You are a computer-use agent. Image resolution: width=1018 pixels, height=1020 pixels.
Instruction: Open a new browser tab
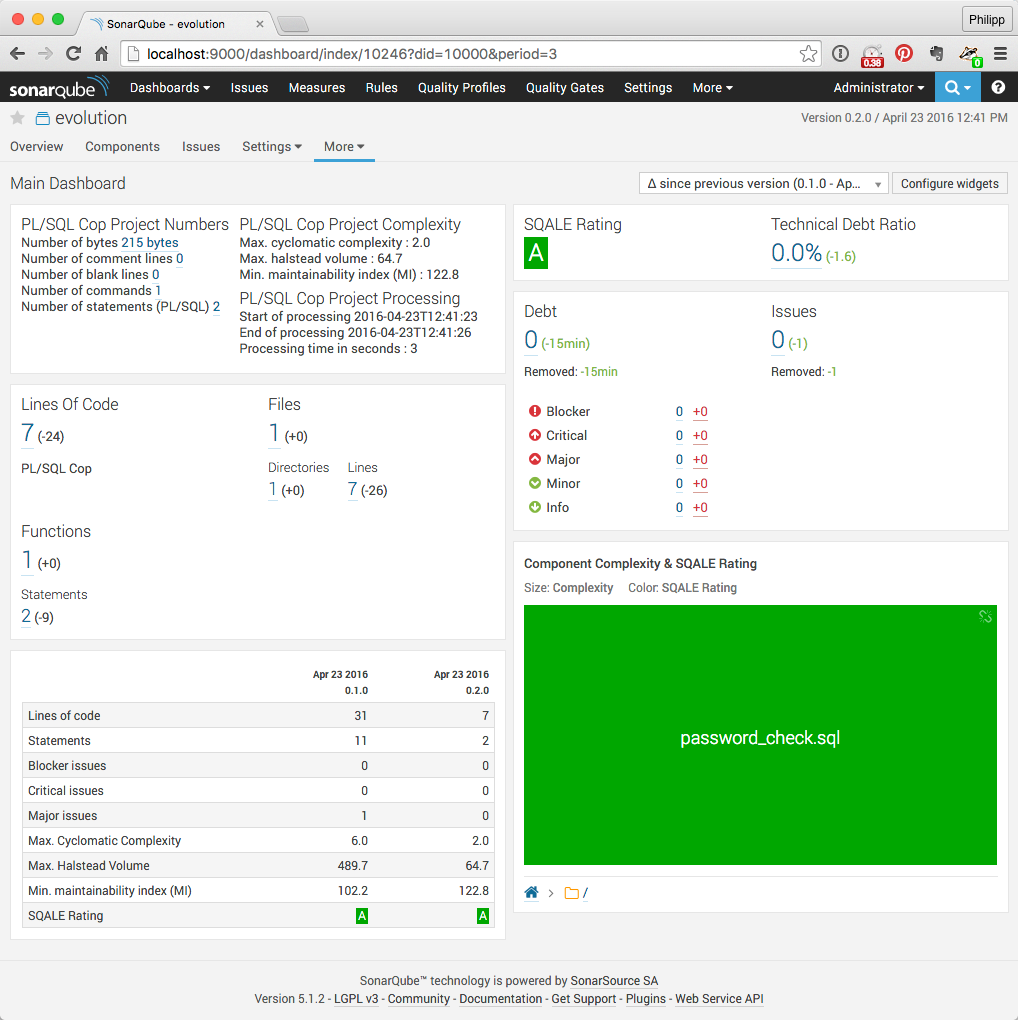coord(293,25)
